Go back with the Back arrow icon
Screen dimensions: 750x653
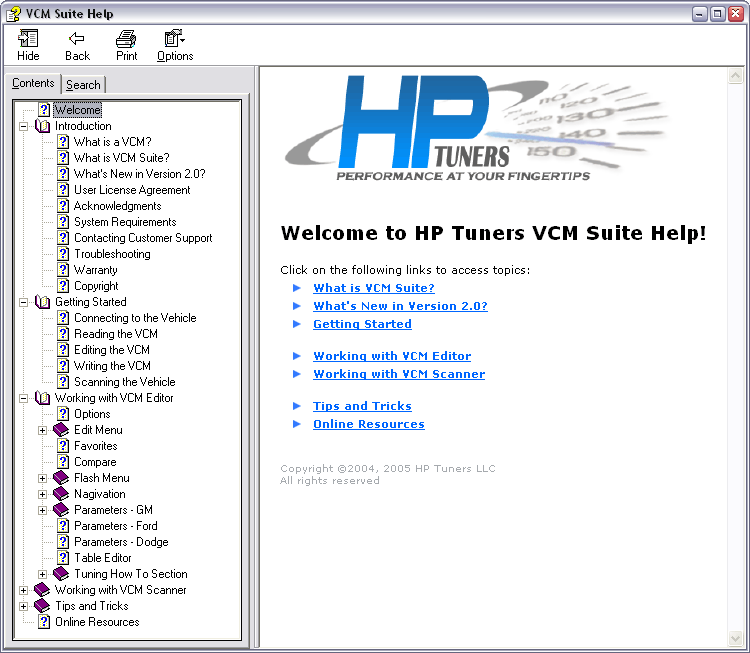(77, 38)
